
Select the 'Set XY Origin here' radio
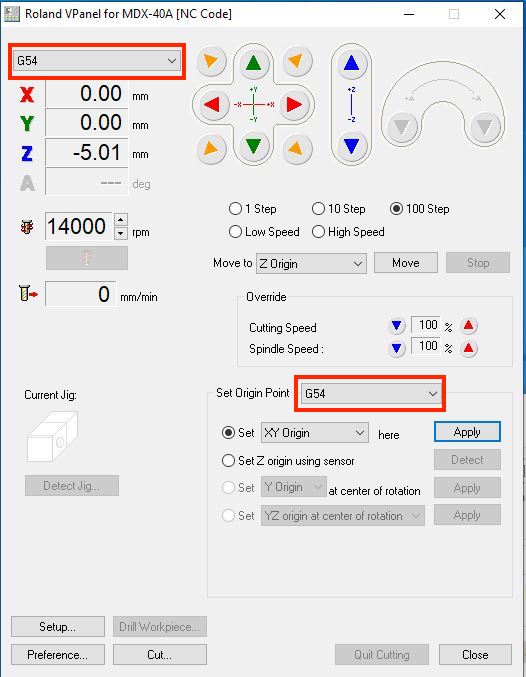pos(228,433)
